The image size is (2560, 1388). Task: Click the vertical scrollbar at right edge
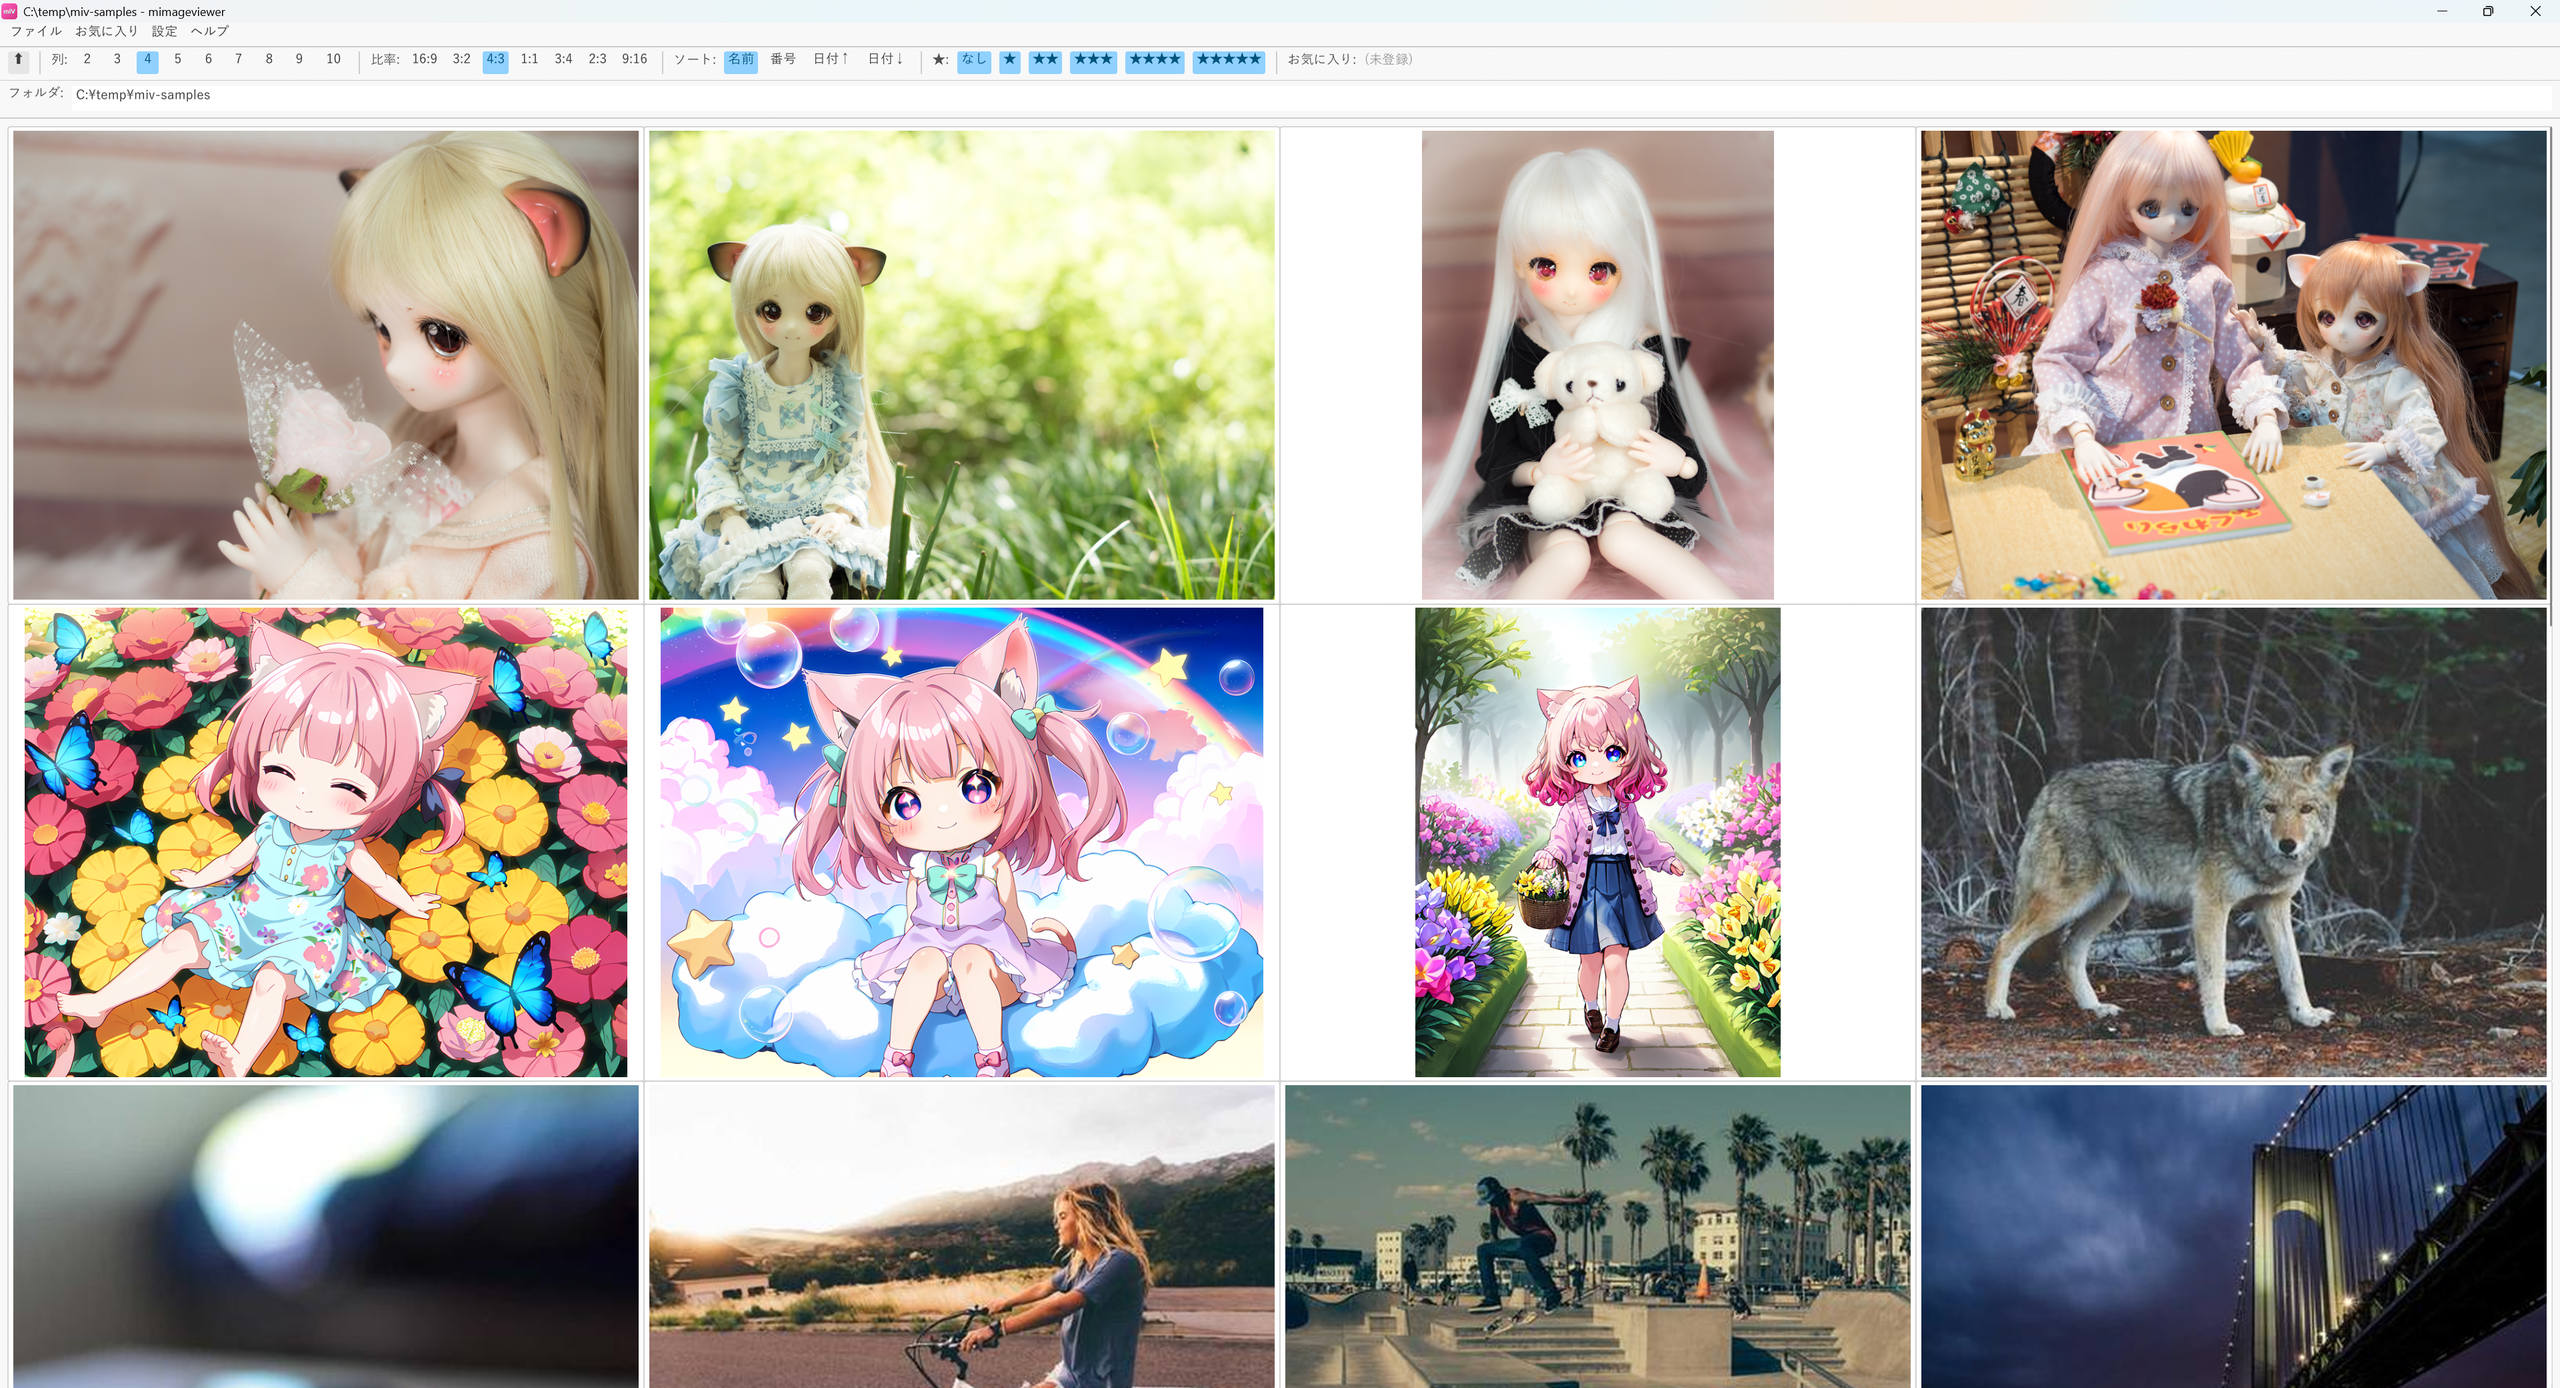pyautogui.click(x=2553, y=378)
